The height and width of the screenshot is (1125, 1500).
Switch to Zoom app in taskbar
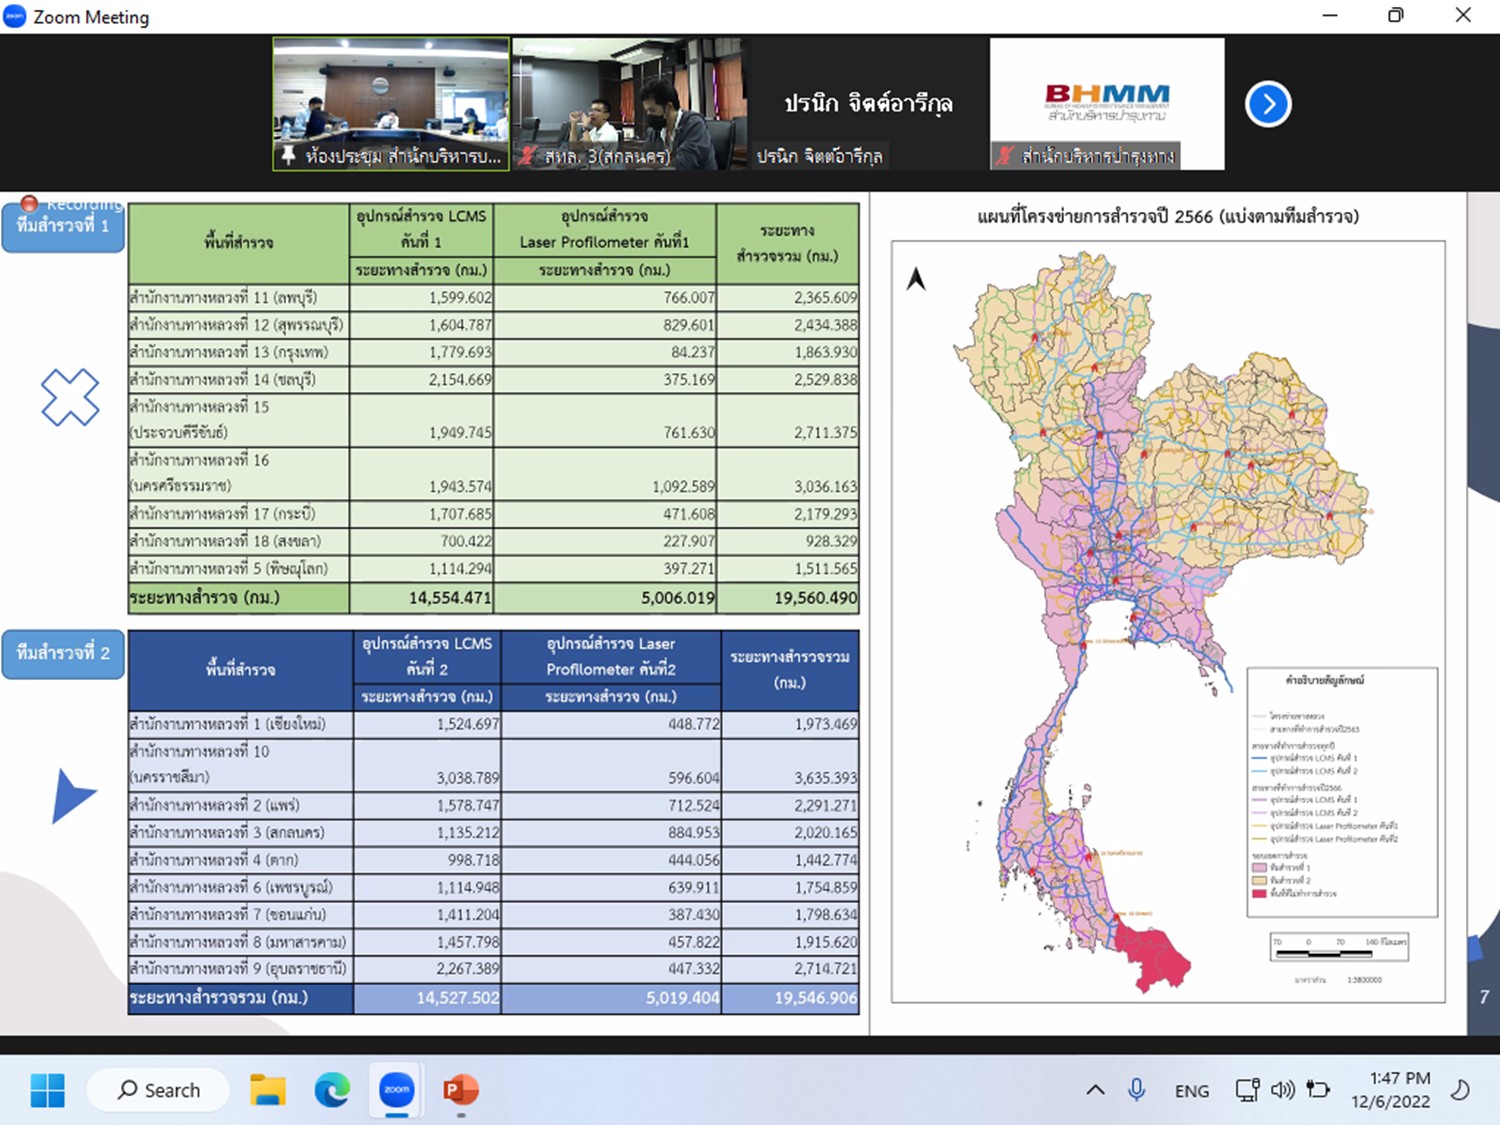(x=397, y=1090)
